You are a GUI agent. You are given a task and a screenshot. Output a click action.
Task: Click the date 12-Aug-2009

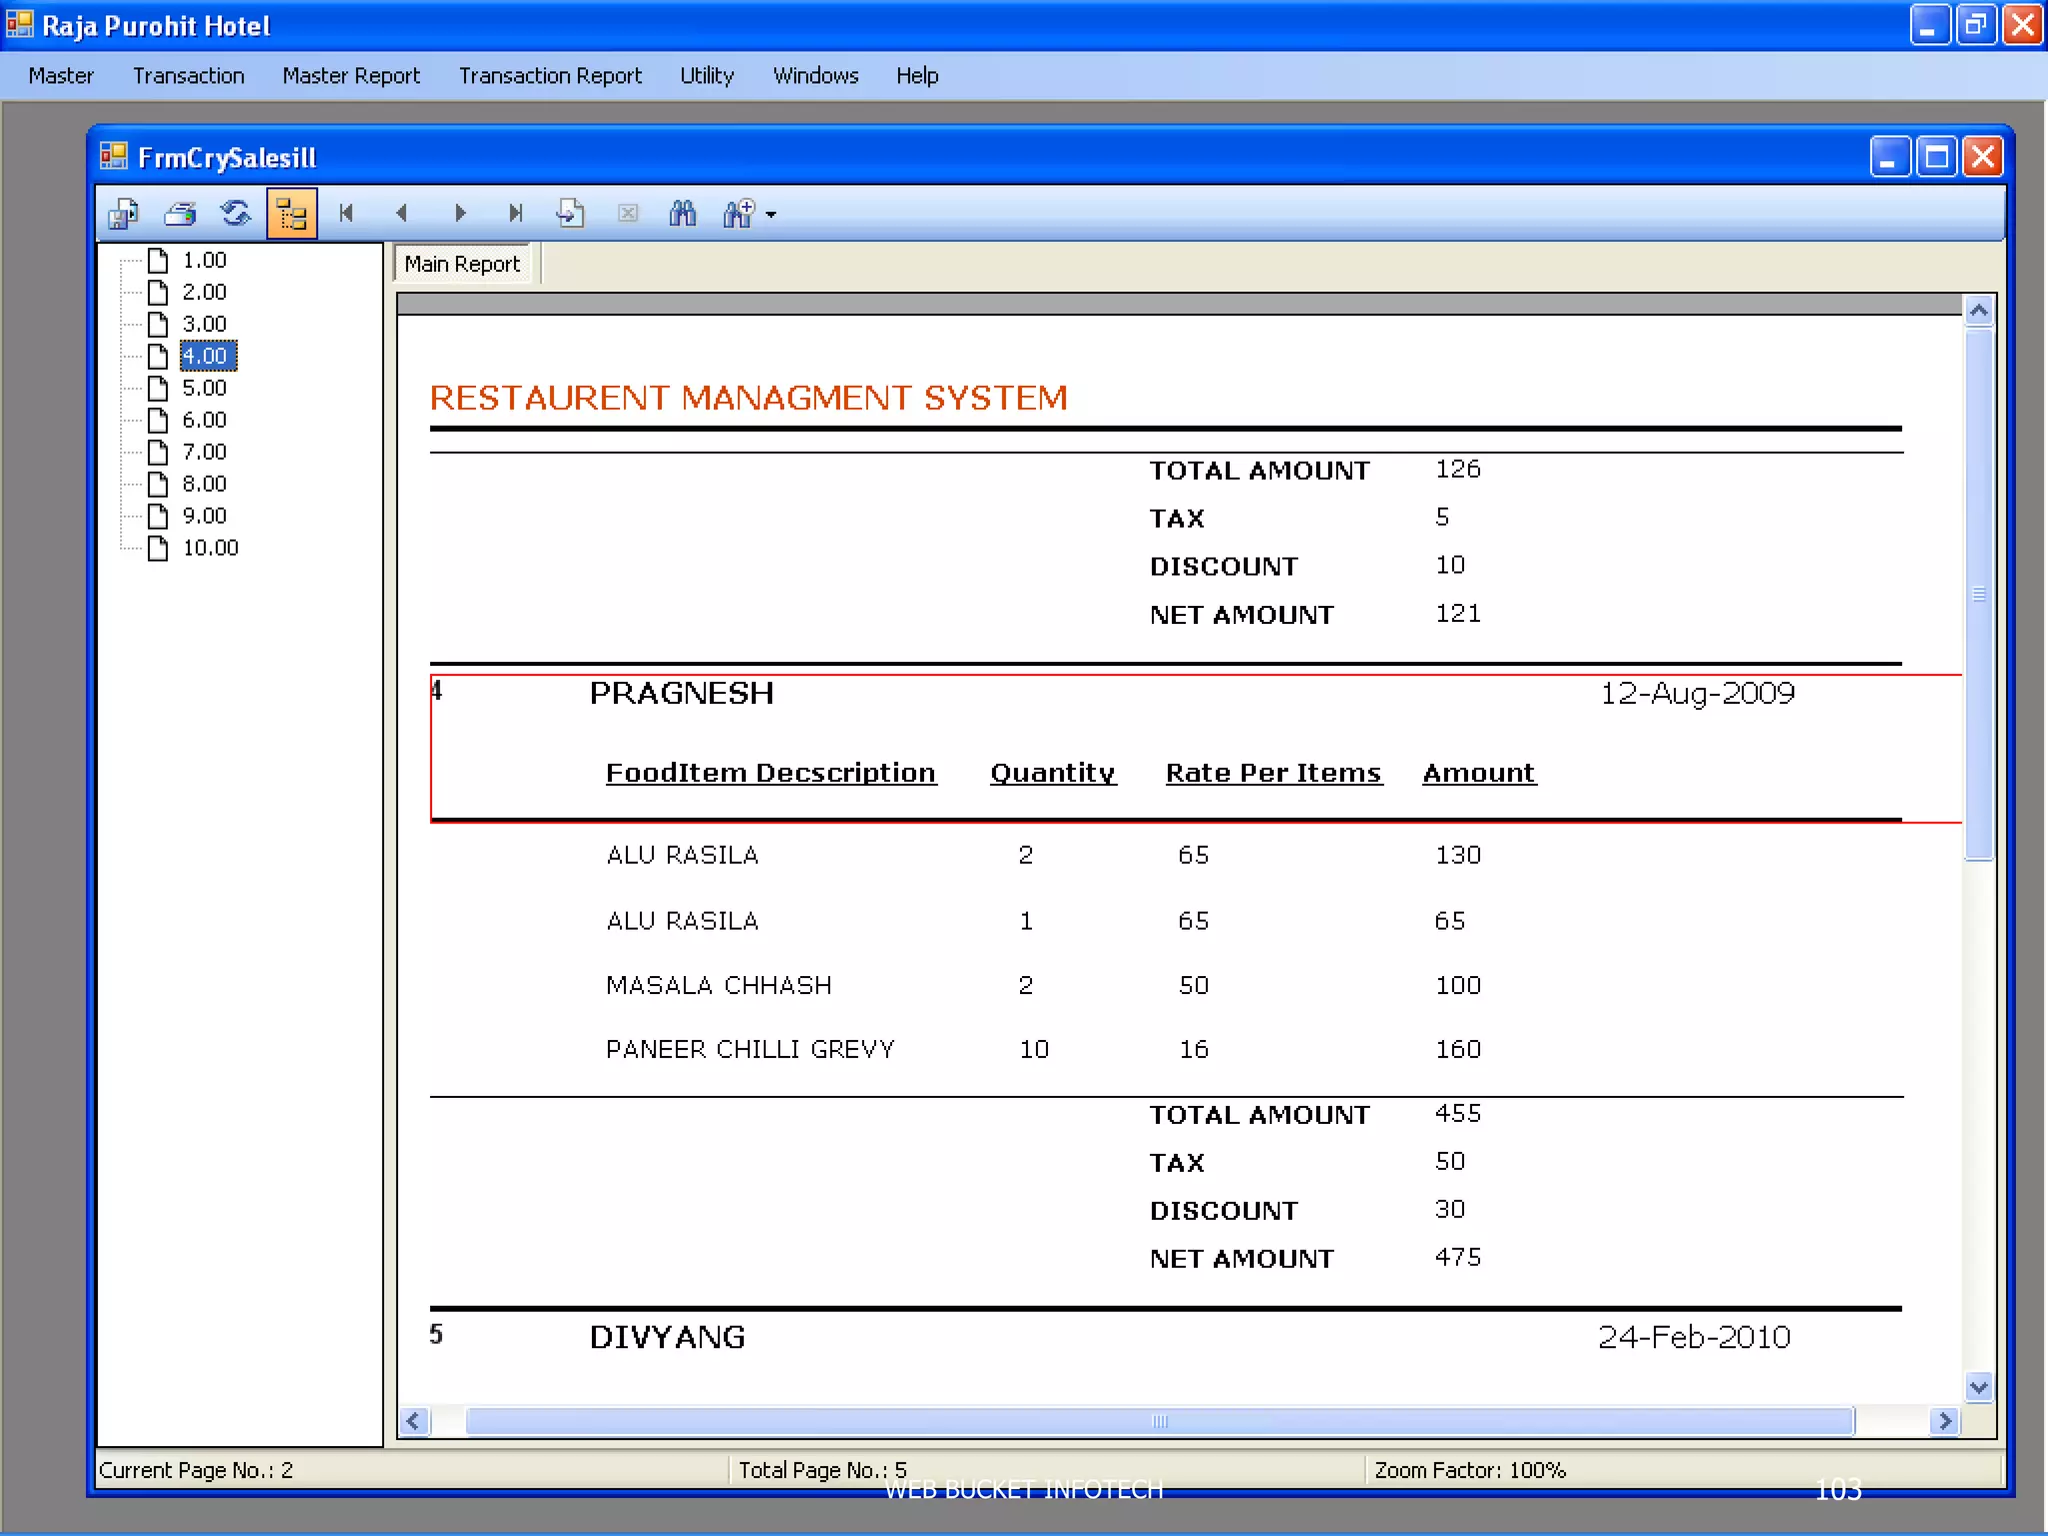(1697, 693)
